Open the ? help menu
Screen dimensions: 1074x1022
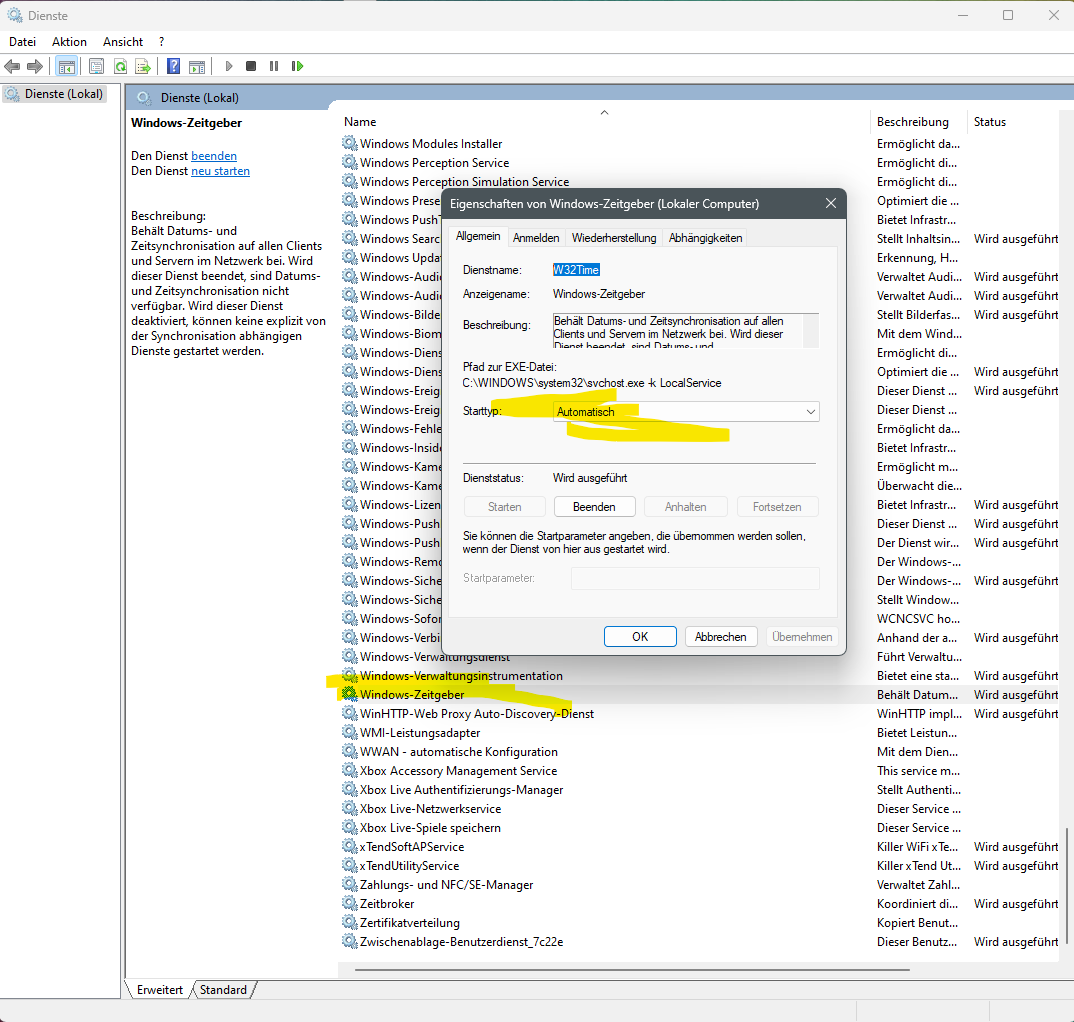click(162, 42)
